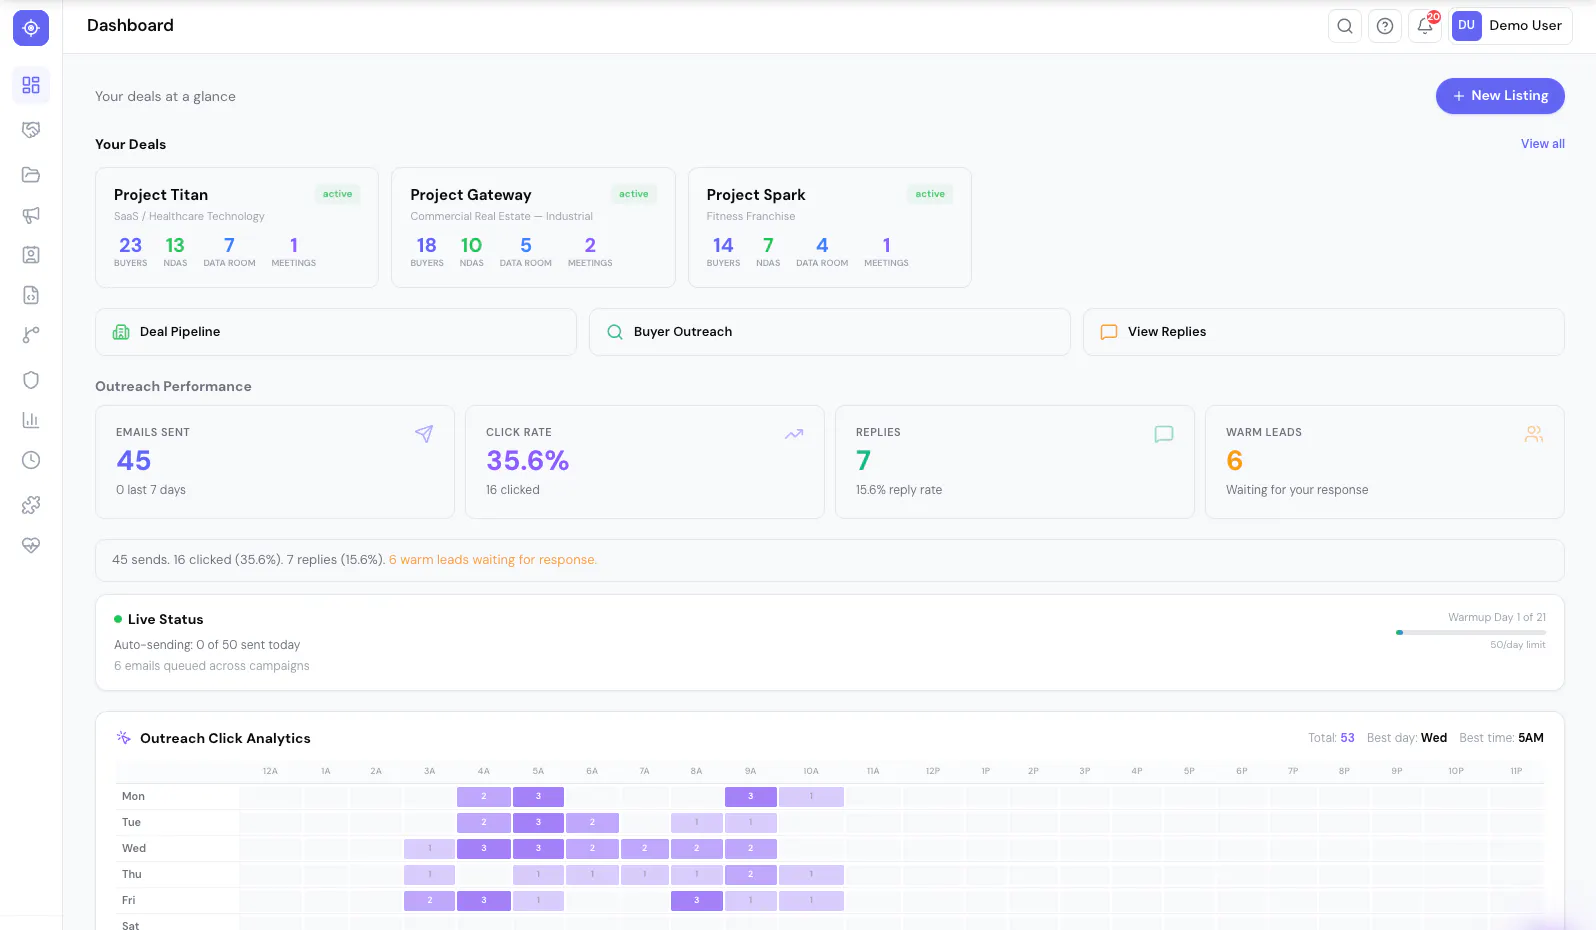Open the Deal Pipeline shortcut

click(x=336, y=332)
